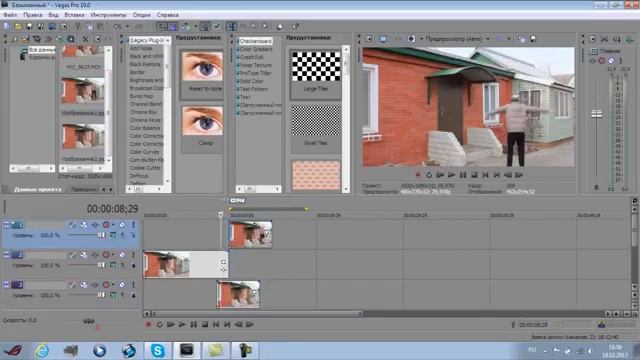Pause playback in the preview window
This screenshot has height=360, width=640.
coord(463,175)
